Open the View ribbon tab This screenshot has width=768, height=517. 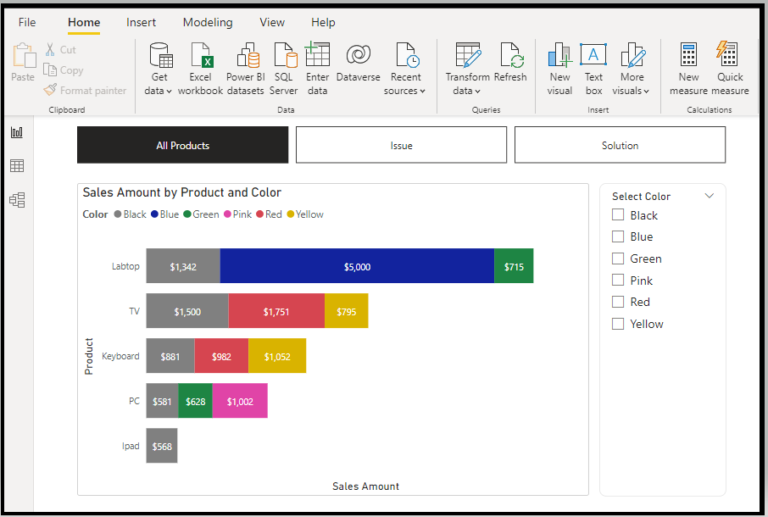click(272, 23)
